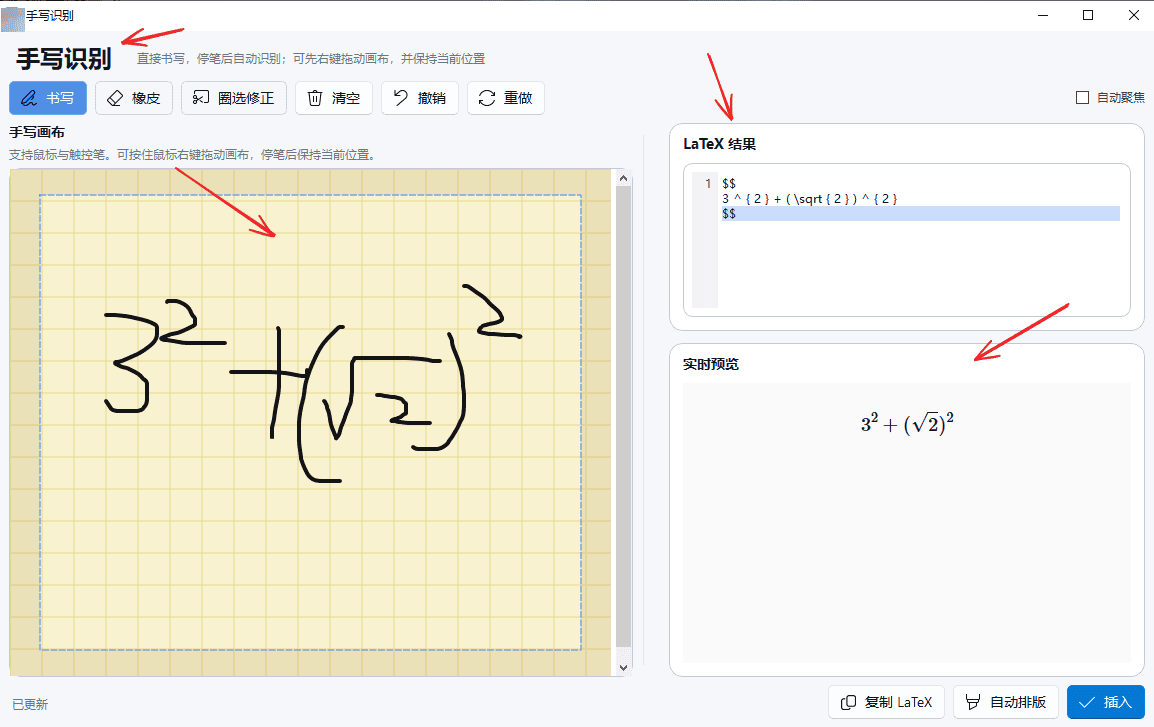Click the \sqrt line in LaTeX code
The image size is (1154, 727).
[810, 199]
